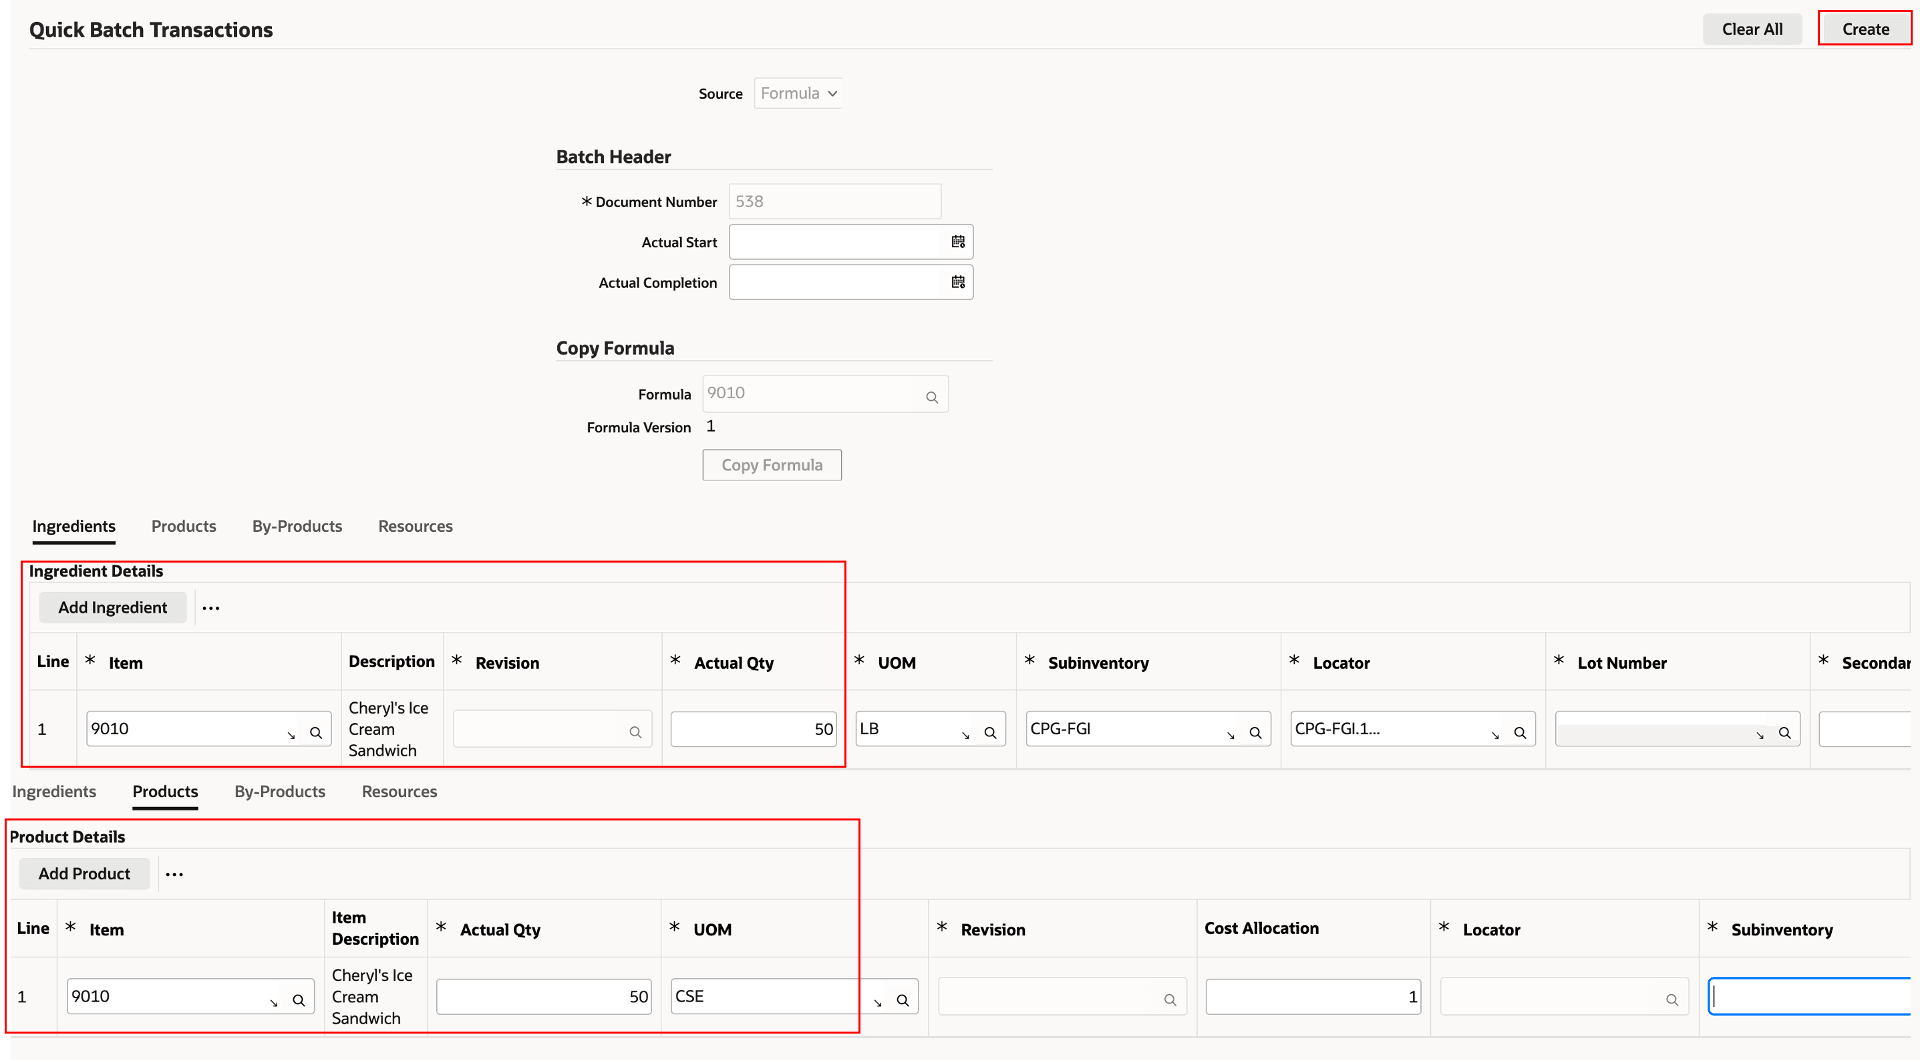Click the Revision column search icon
The width and height of the screenshot is (1920, 1062).
[635, 729]
